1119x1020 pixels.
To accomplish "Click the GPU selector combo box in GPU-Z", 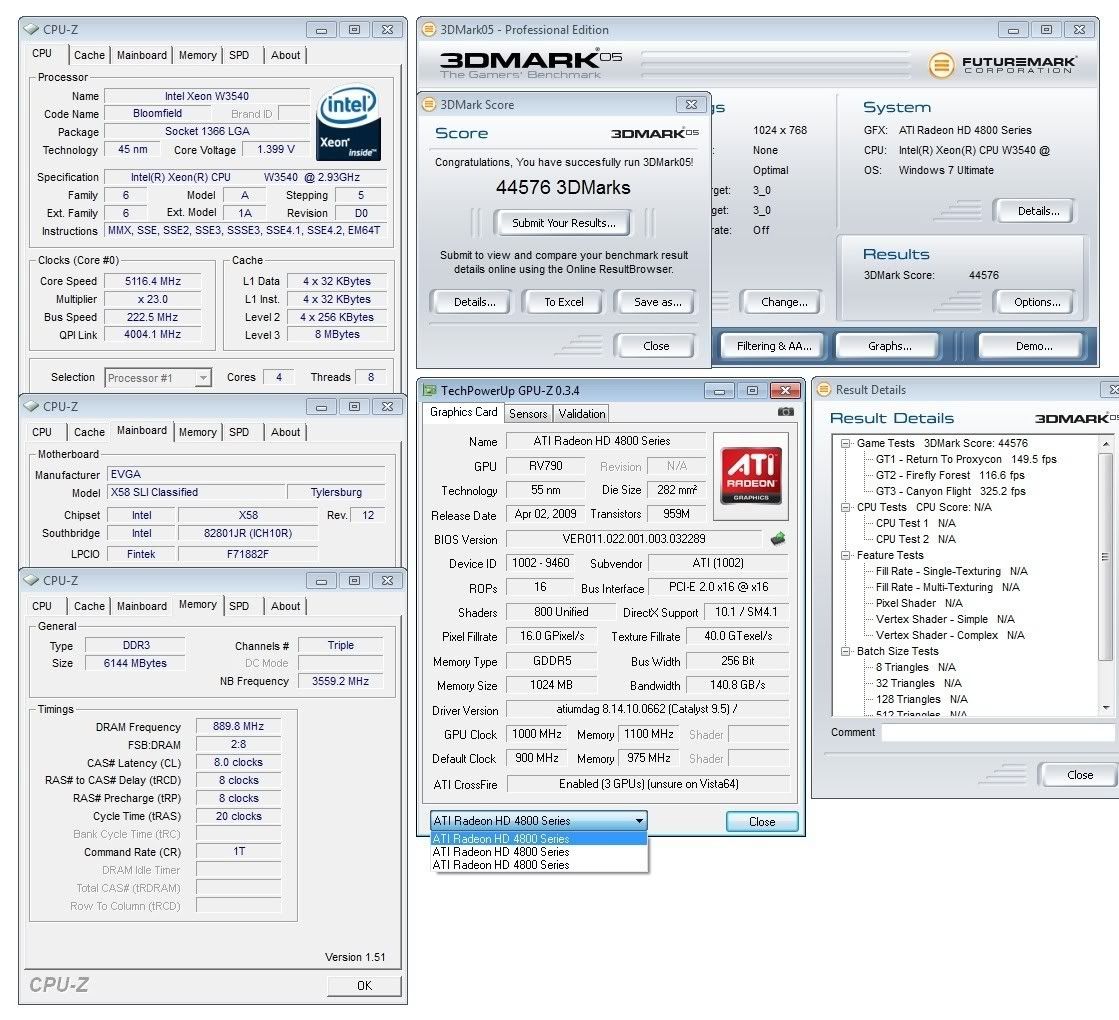I will (x=538, y=821).
